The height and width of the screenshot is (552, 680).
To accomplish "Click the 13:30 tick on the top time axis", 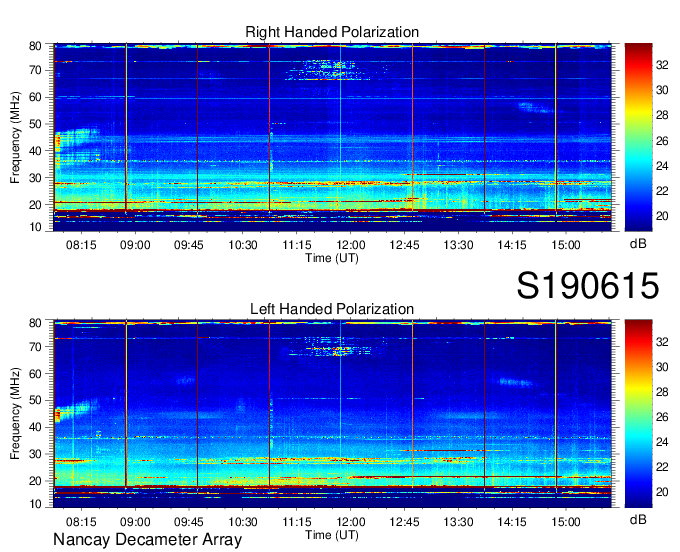I will click(458, 245).
